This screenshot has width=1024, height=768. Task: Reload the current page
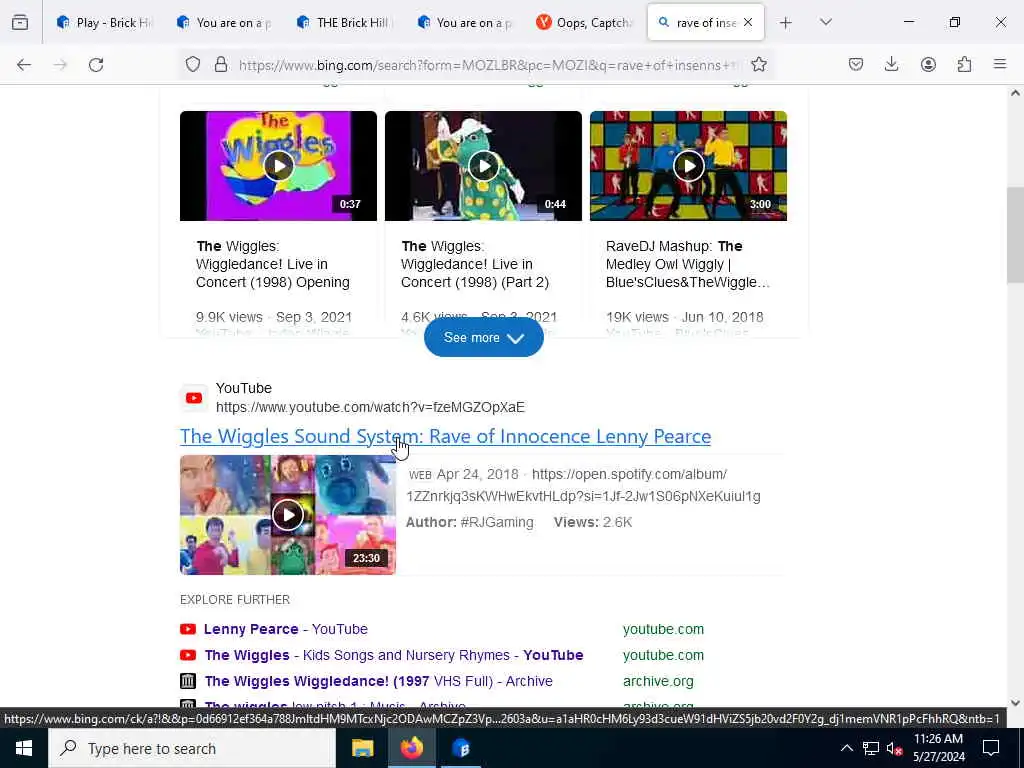point(96,65)
